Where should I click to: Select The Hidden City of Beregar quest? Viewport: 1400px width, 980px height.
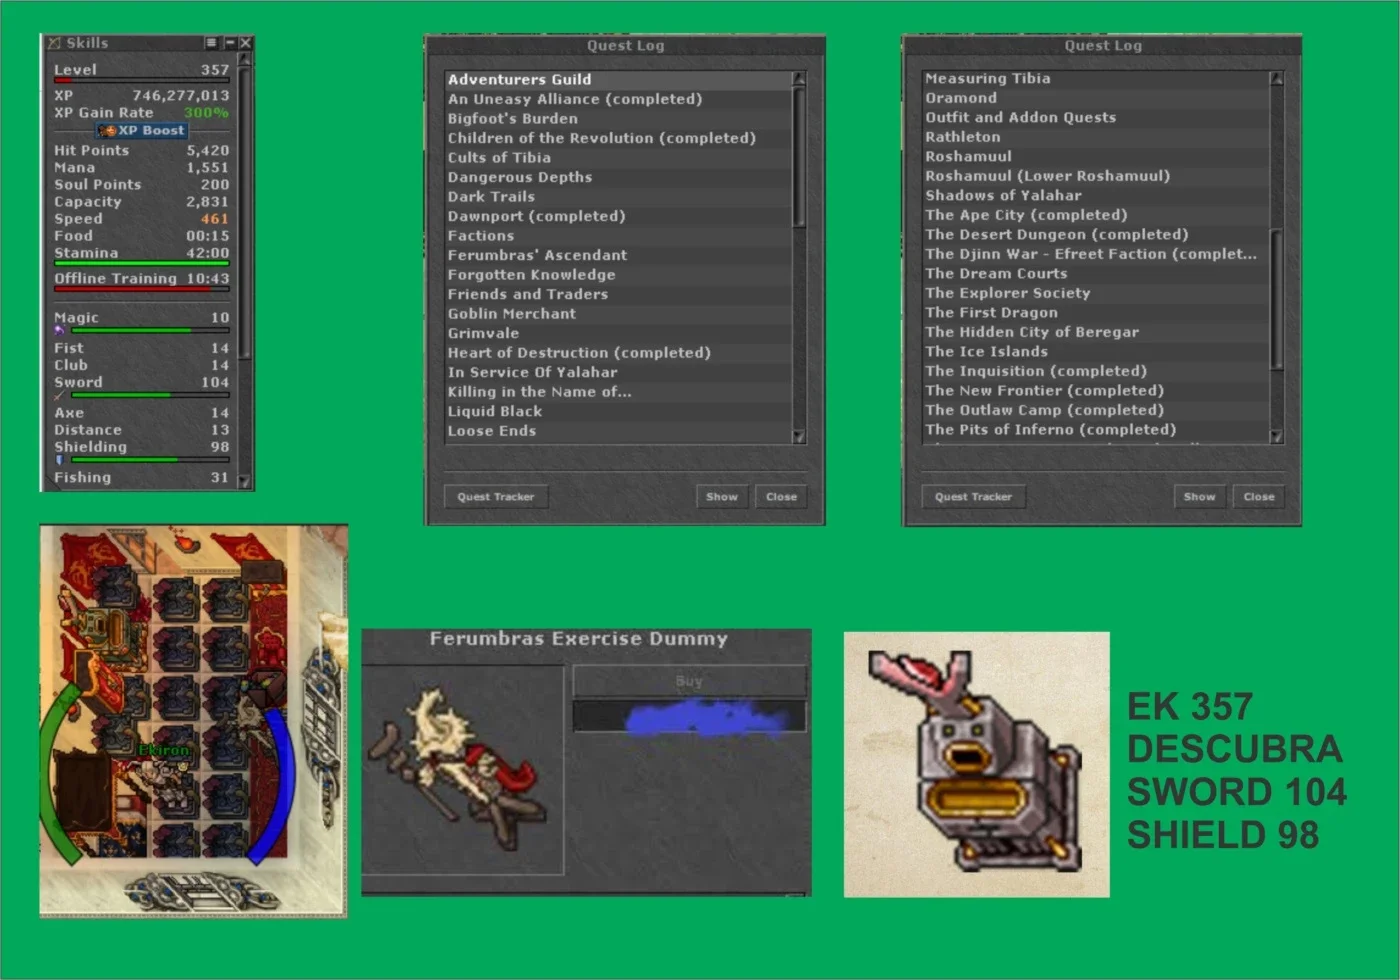(1096, 332)
